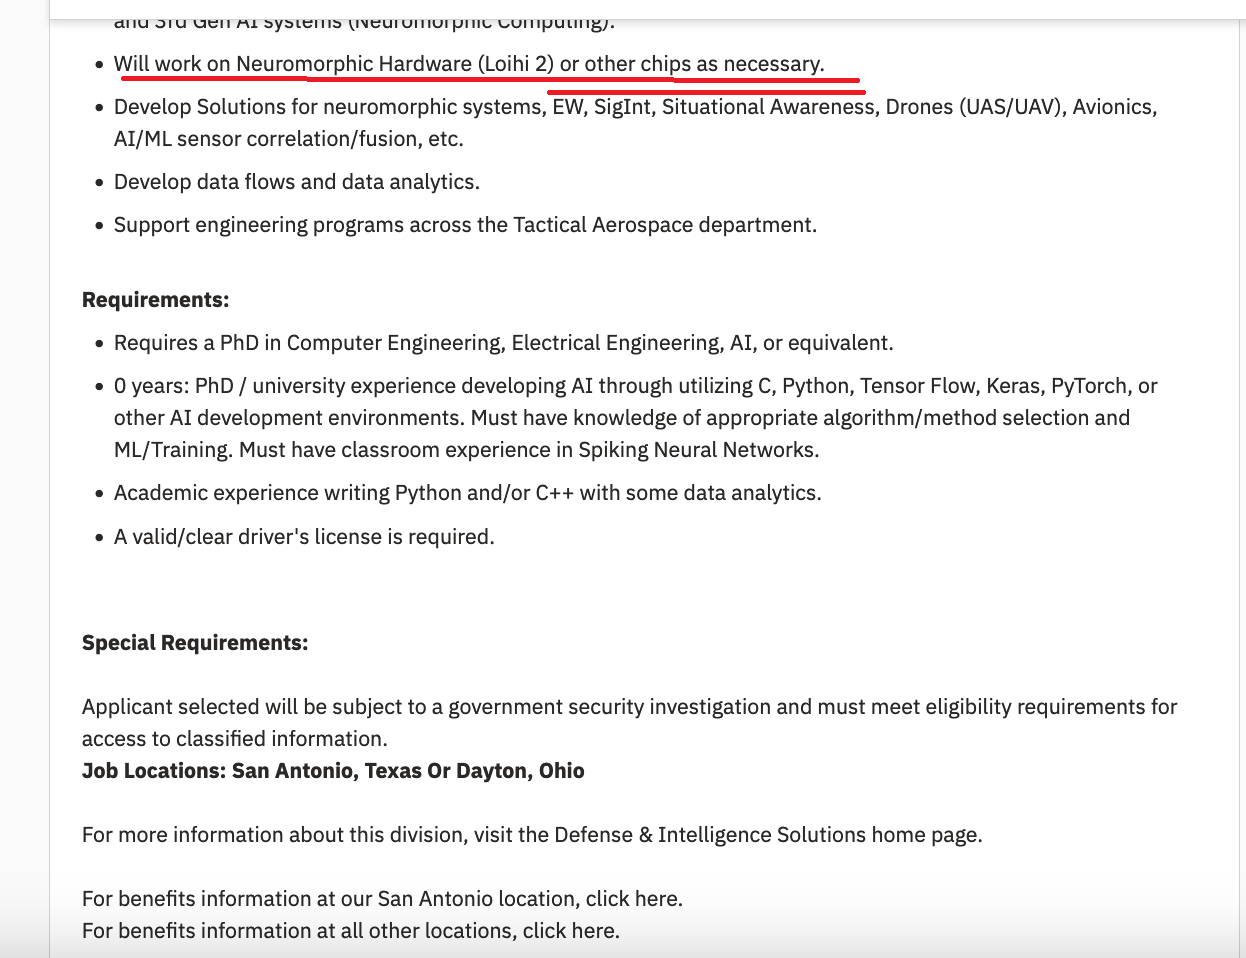Click the 'Job Locations: San Antonio, Texas Or Dayton, Ohio' line
The image size is (1246, 958).
pyautogui.click(x=333, y=771)
